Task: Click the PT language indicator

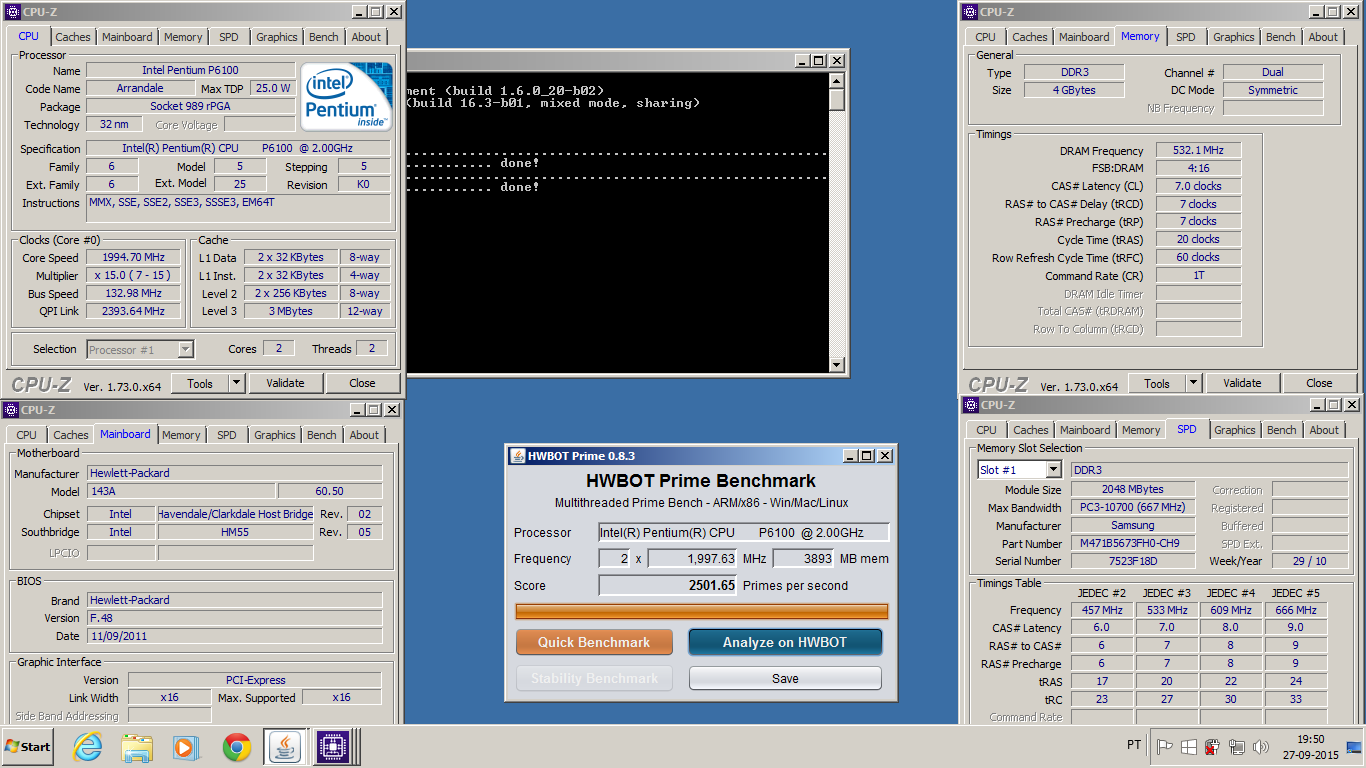Action: tap(1134, 745)
